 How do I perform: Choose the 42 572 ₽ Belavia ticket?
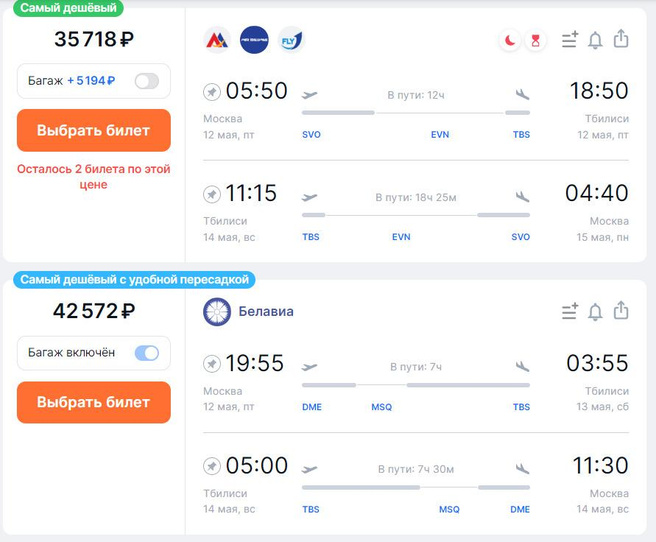click(x=94, y=402)
